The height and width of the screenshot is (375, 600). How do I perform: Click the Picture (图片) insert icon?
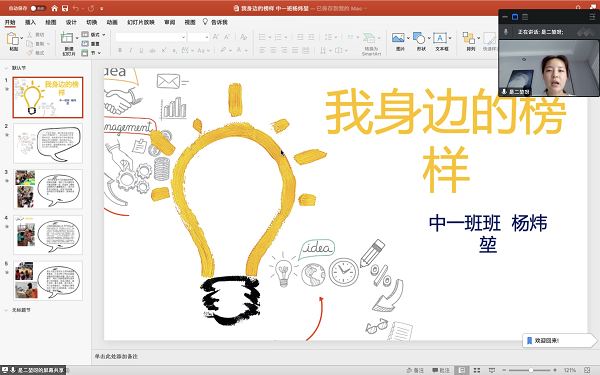pyautogui.click(x=398, y=38)
